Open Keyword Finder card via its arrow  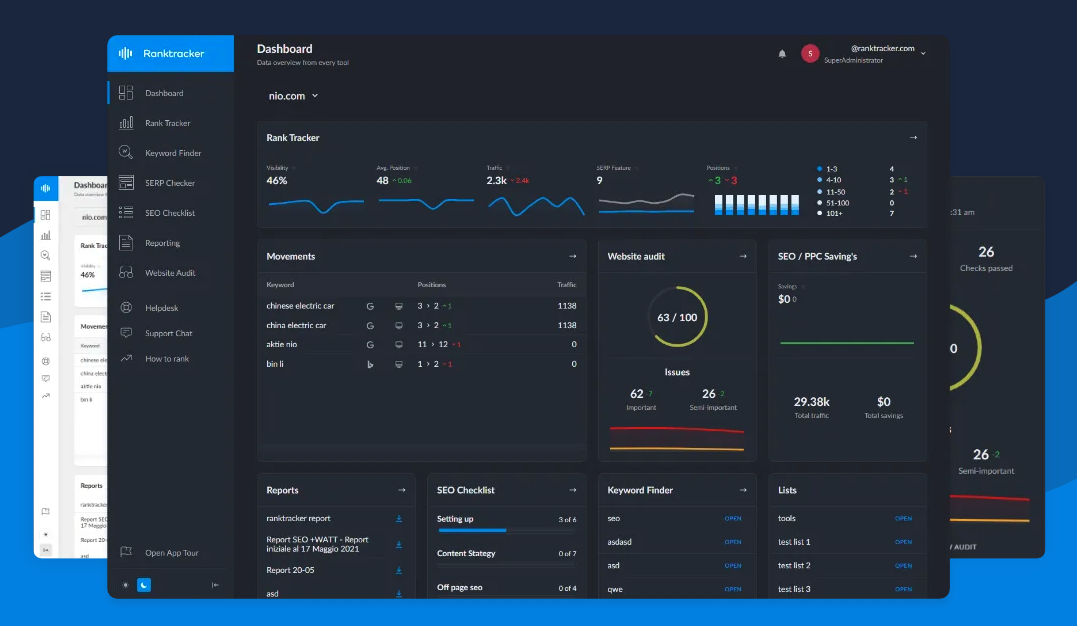(742, 490)
